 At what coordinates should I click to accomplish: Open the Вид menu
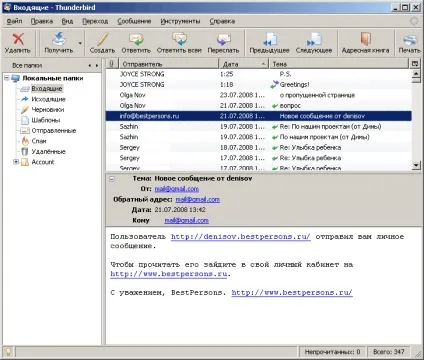(x=67, y=21)
